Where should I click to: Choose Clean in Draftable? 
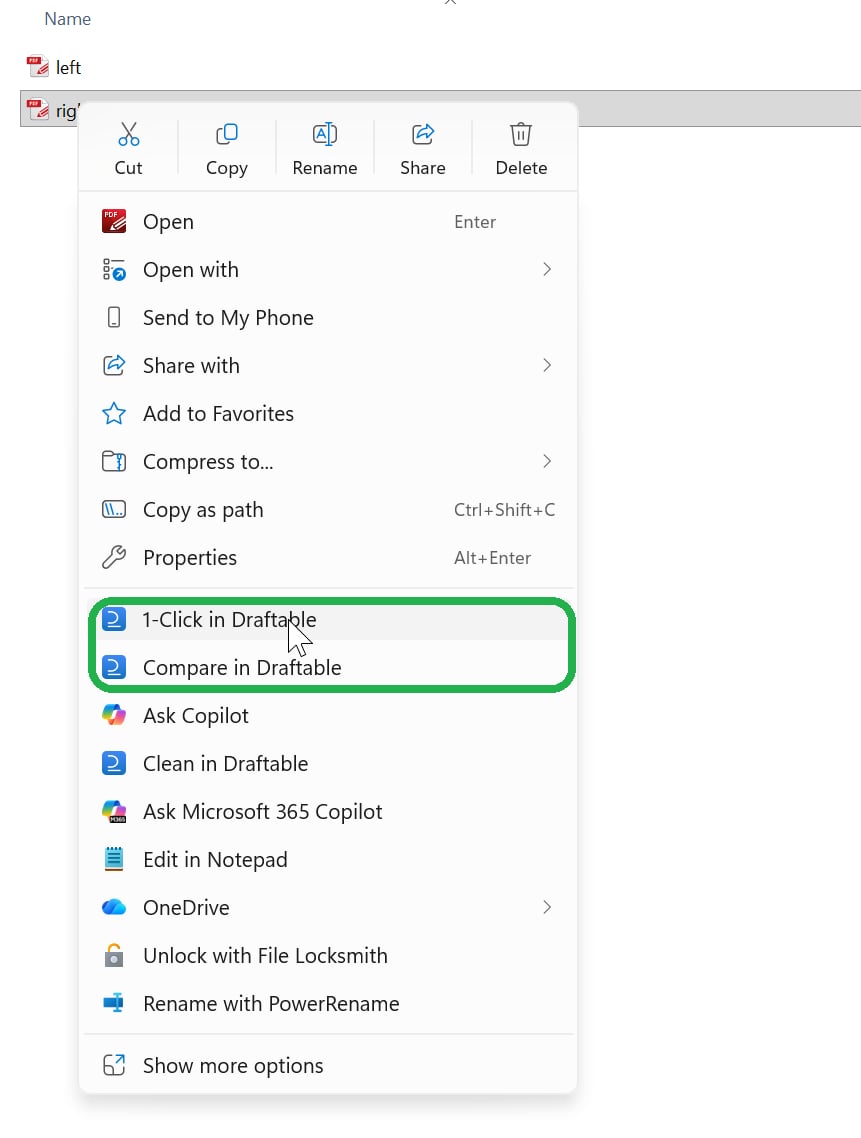click(x=328, y=763)
